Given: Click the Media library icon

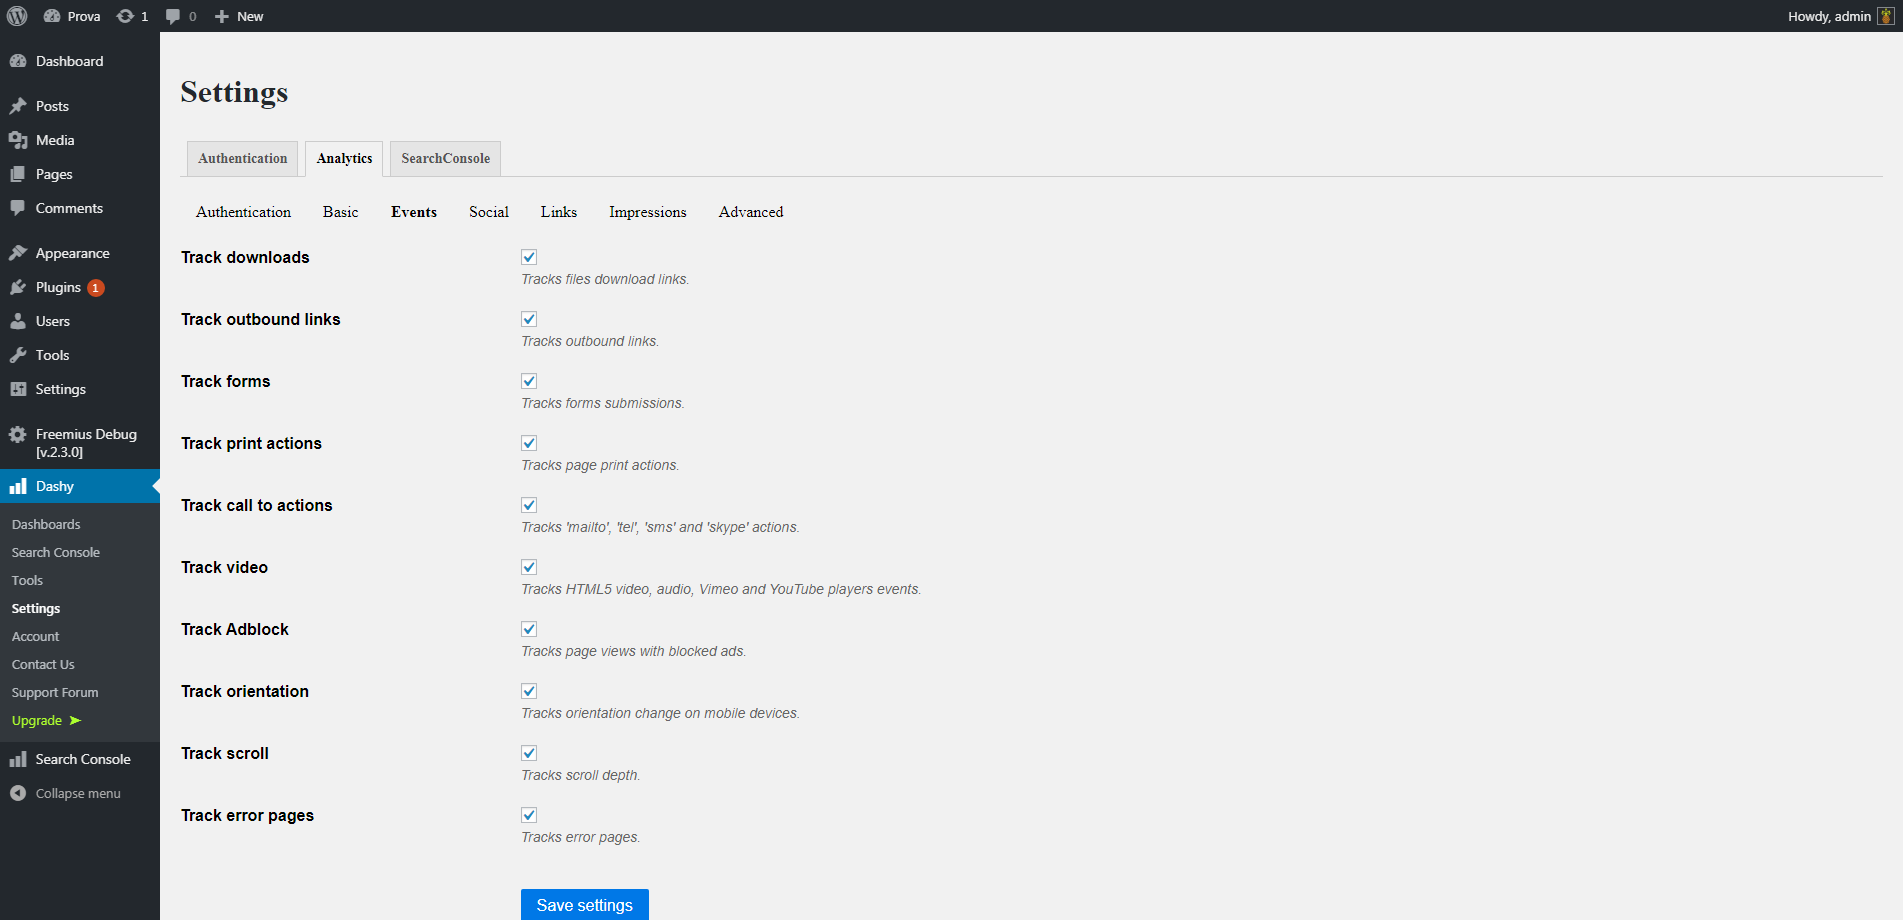Looking at the screenshot, I should point(18,140).
